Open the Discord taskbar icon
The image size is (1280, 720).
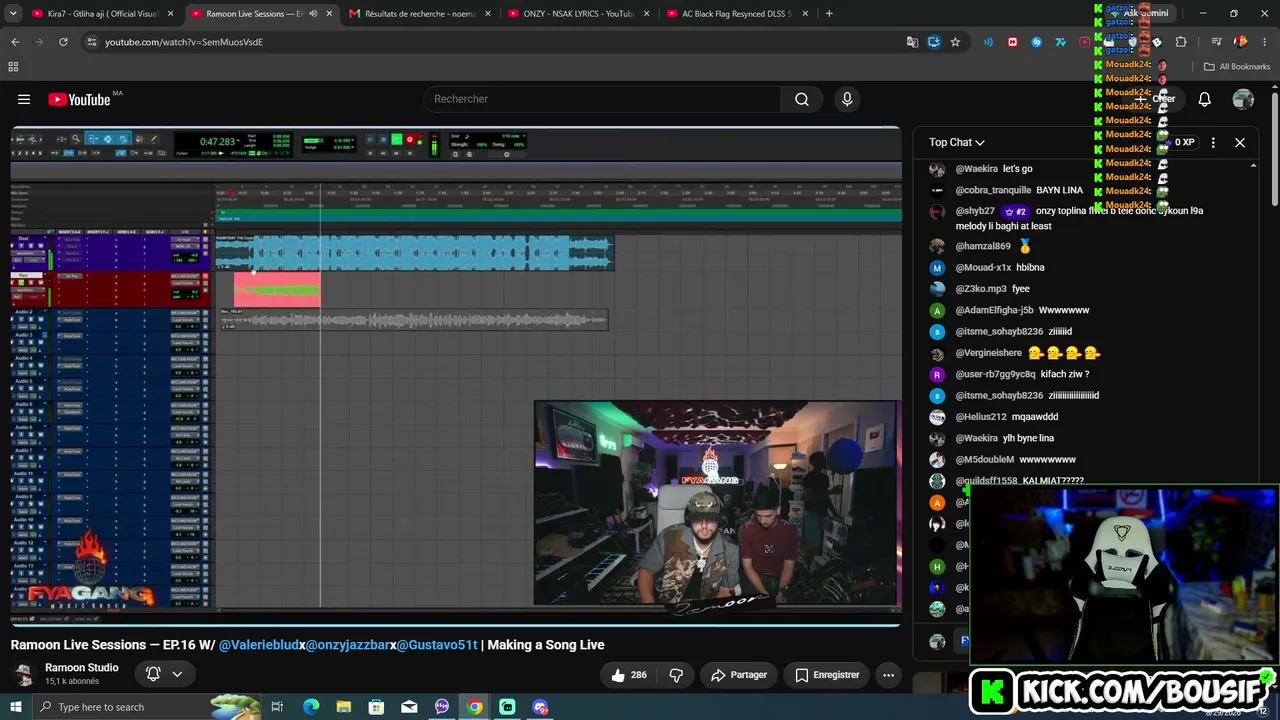[541, 707]
